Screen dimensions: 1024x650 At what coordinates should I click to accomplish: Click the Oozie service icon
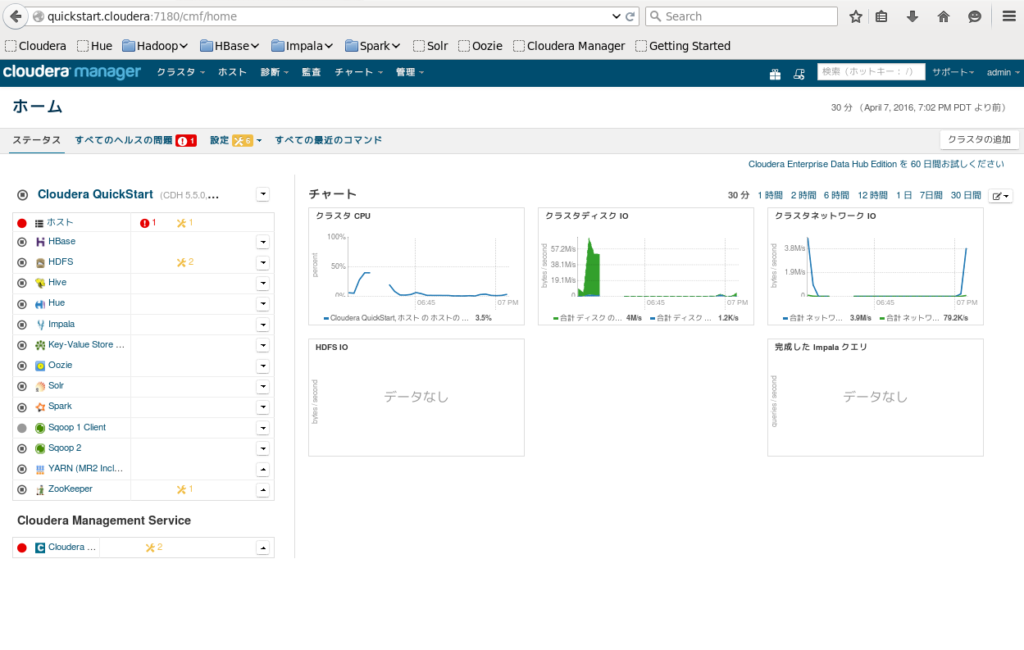(40, 366)
